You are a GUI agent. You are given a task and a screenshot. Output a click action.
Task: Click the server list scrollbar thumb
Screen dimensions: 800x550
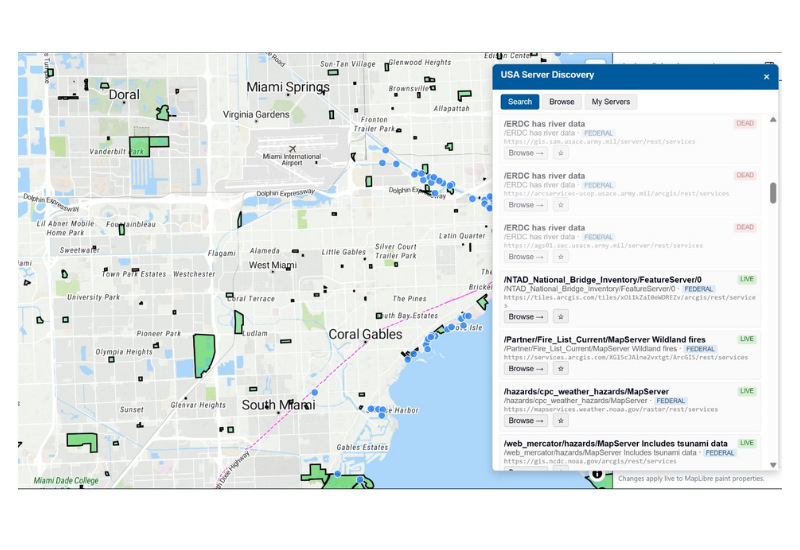773,193
